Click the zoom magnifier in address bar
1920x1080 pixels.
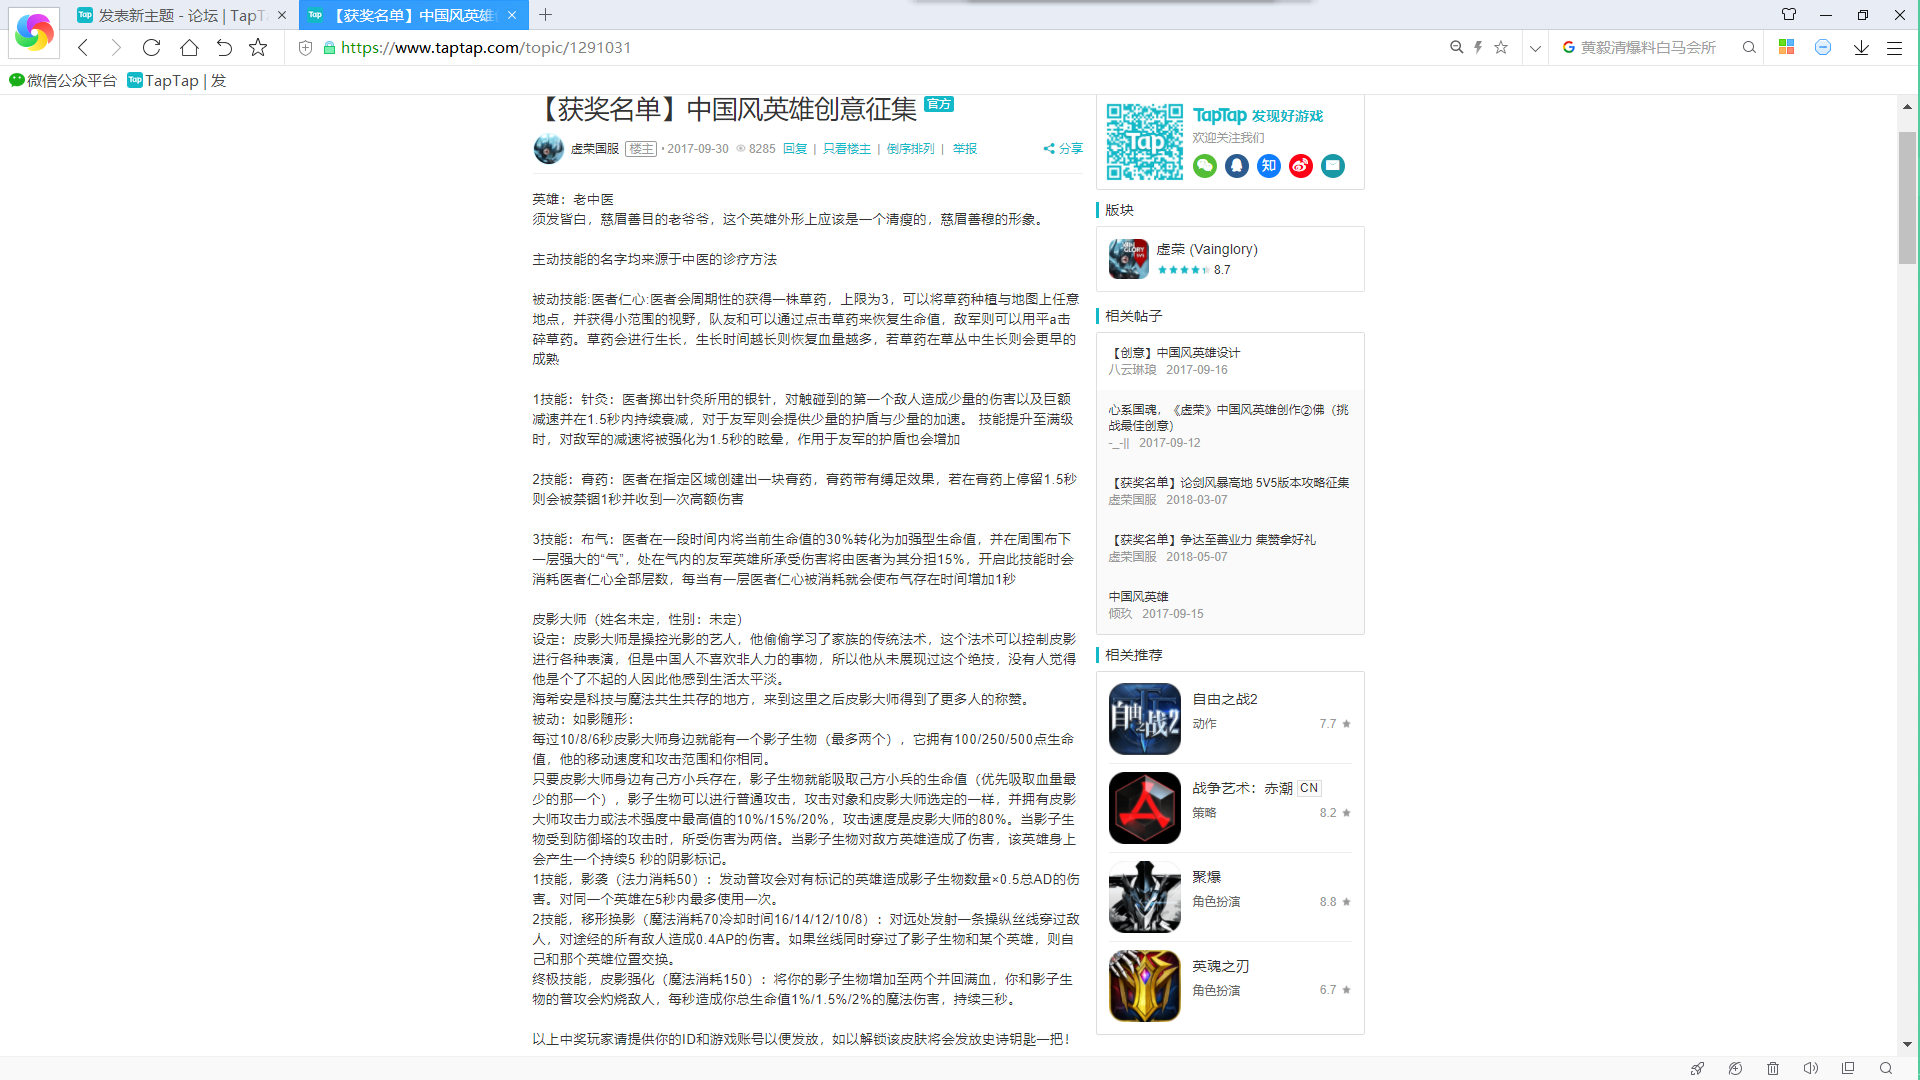[x=1456, y=47]
